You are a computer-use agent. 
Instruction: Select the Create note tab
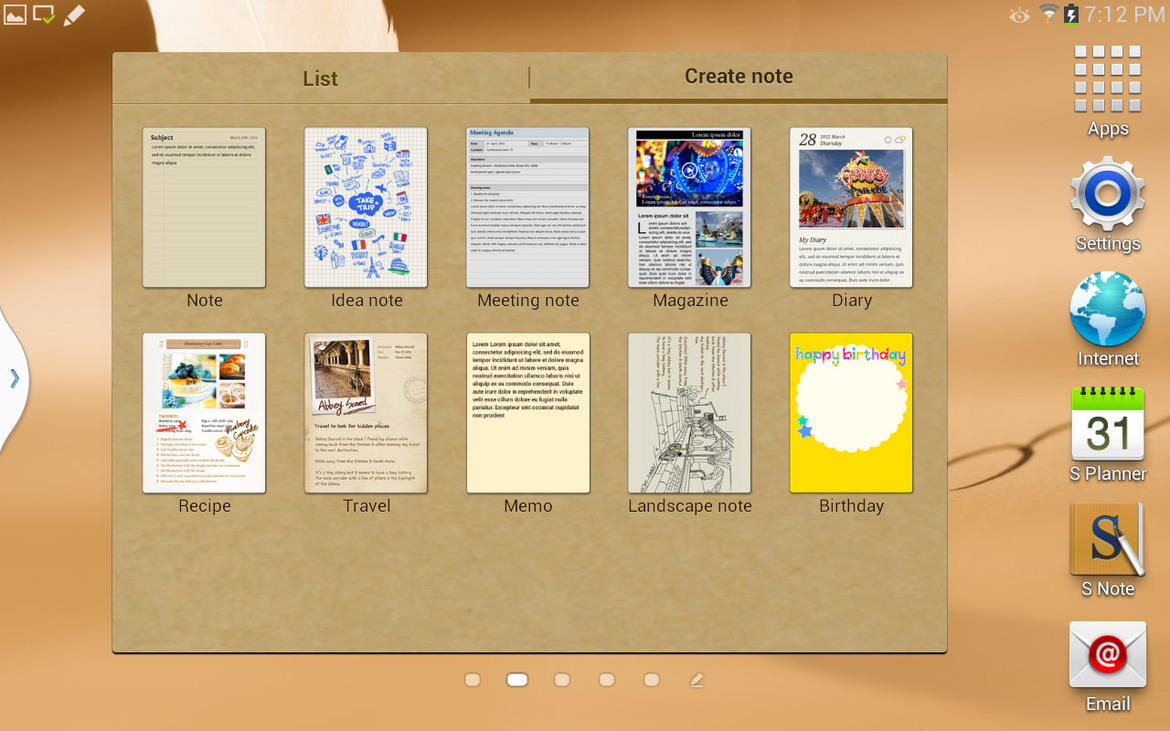pyautogui.click(x=739, y=77)
